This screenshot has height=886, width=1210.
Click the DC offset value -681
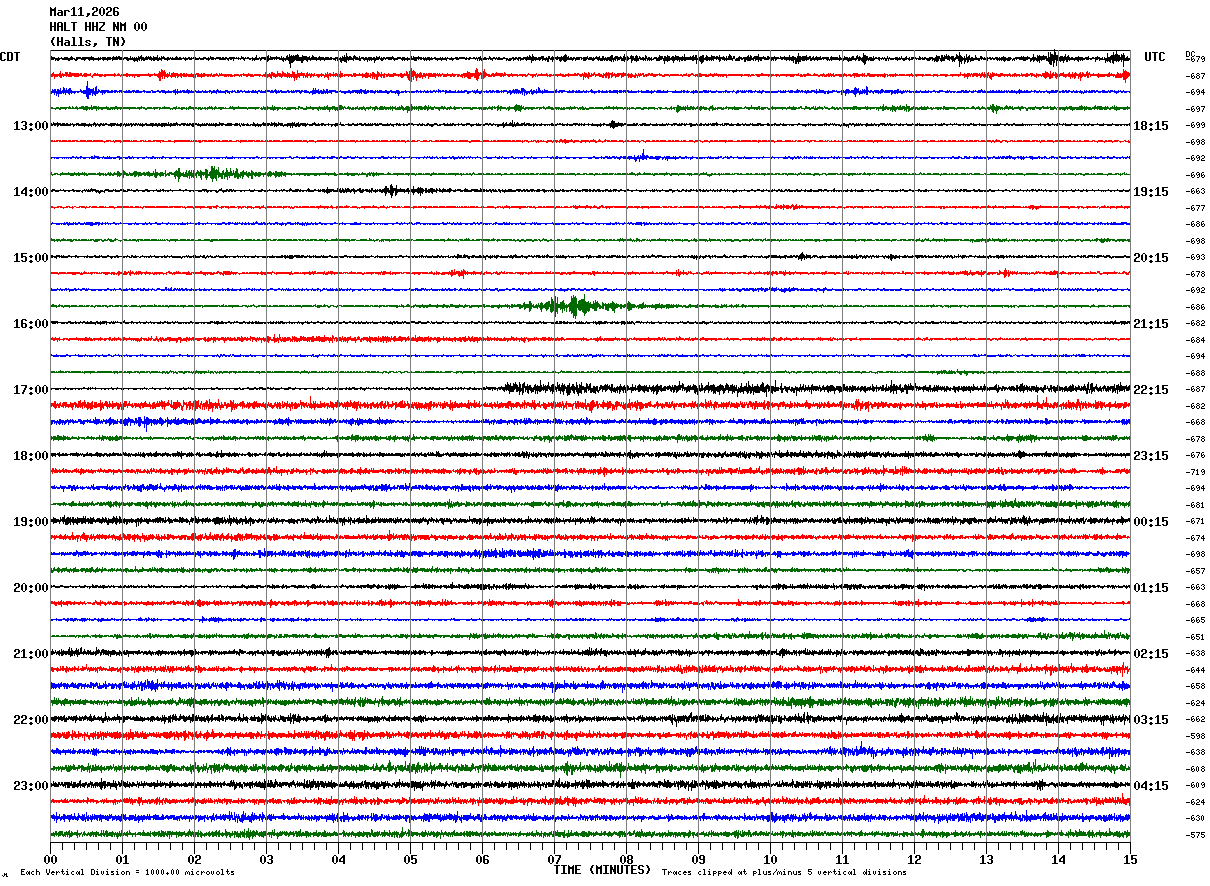[x=1195, y=505]
